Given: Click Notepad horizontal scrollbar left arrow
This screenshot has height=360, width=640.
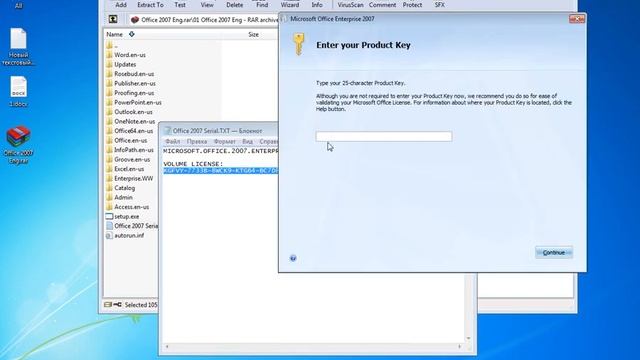Looking at the screenshot, I should point(167,347).
